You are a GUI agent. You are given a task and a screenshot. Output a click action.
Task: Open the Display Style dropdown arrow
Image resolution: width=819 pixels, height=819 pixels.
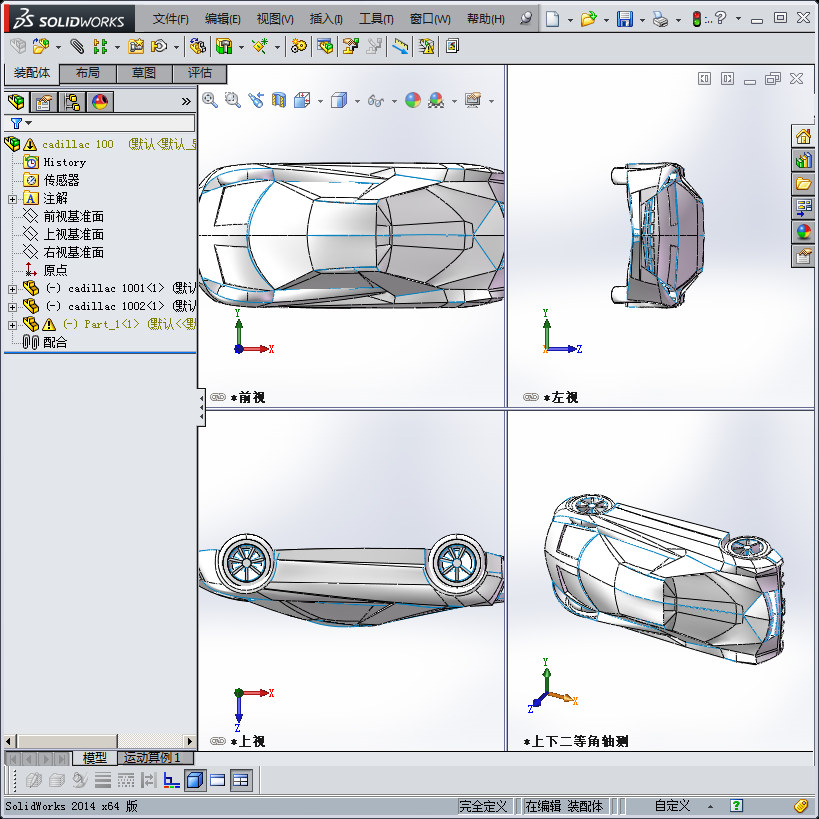357,101
